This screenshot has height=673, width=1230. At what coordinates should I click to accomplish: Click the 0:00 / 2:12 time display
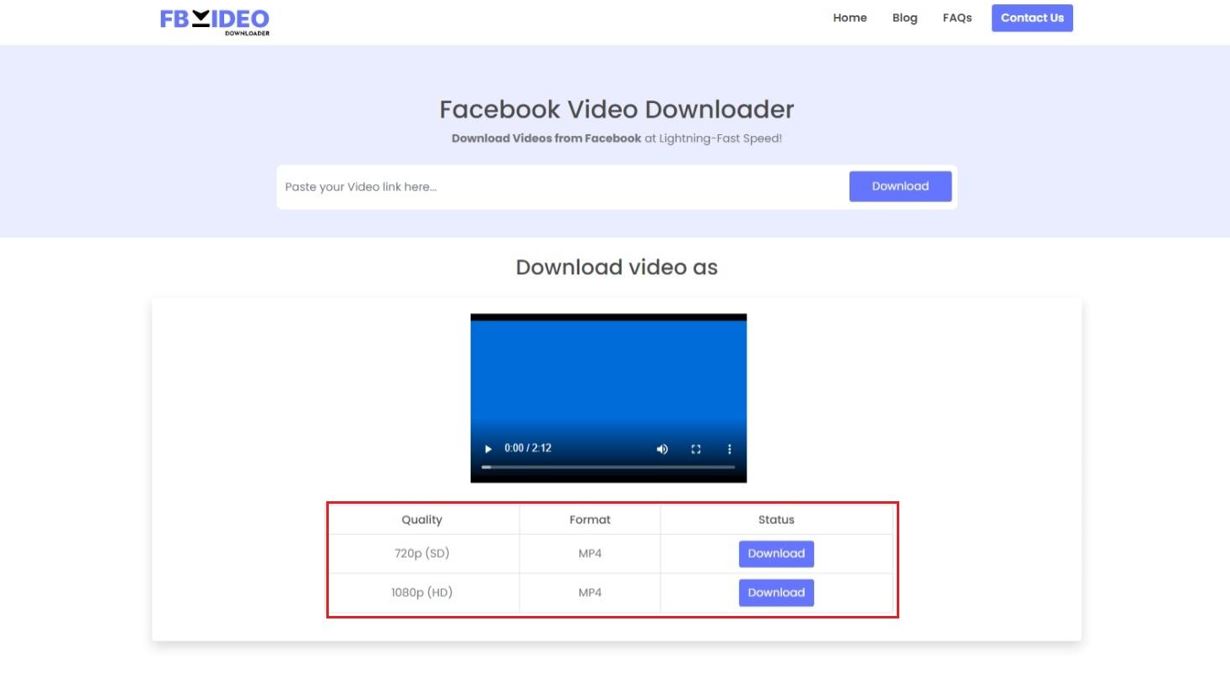528,449
